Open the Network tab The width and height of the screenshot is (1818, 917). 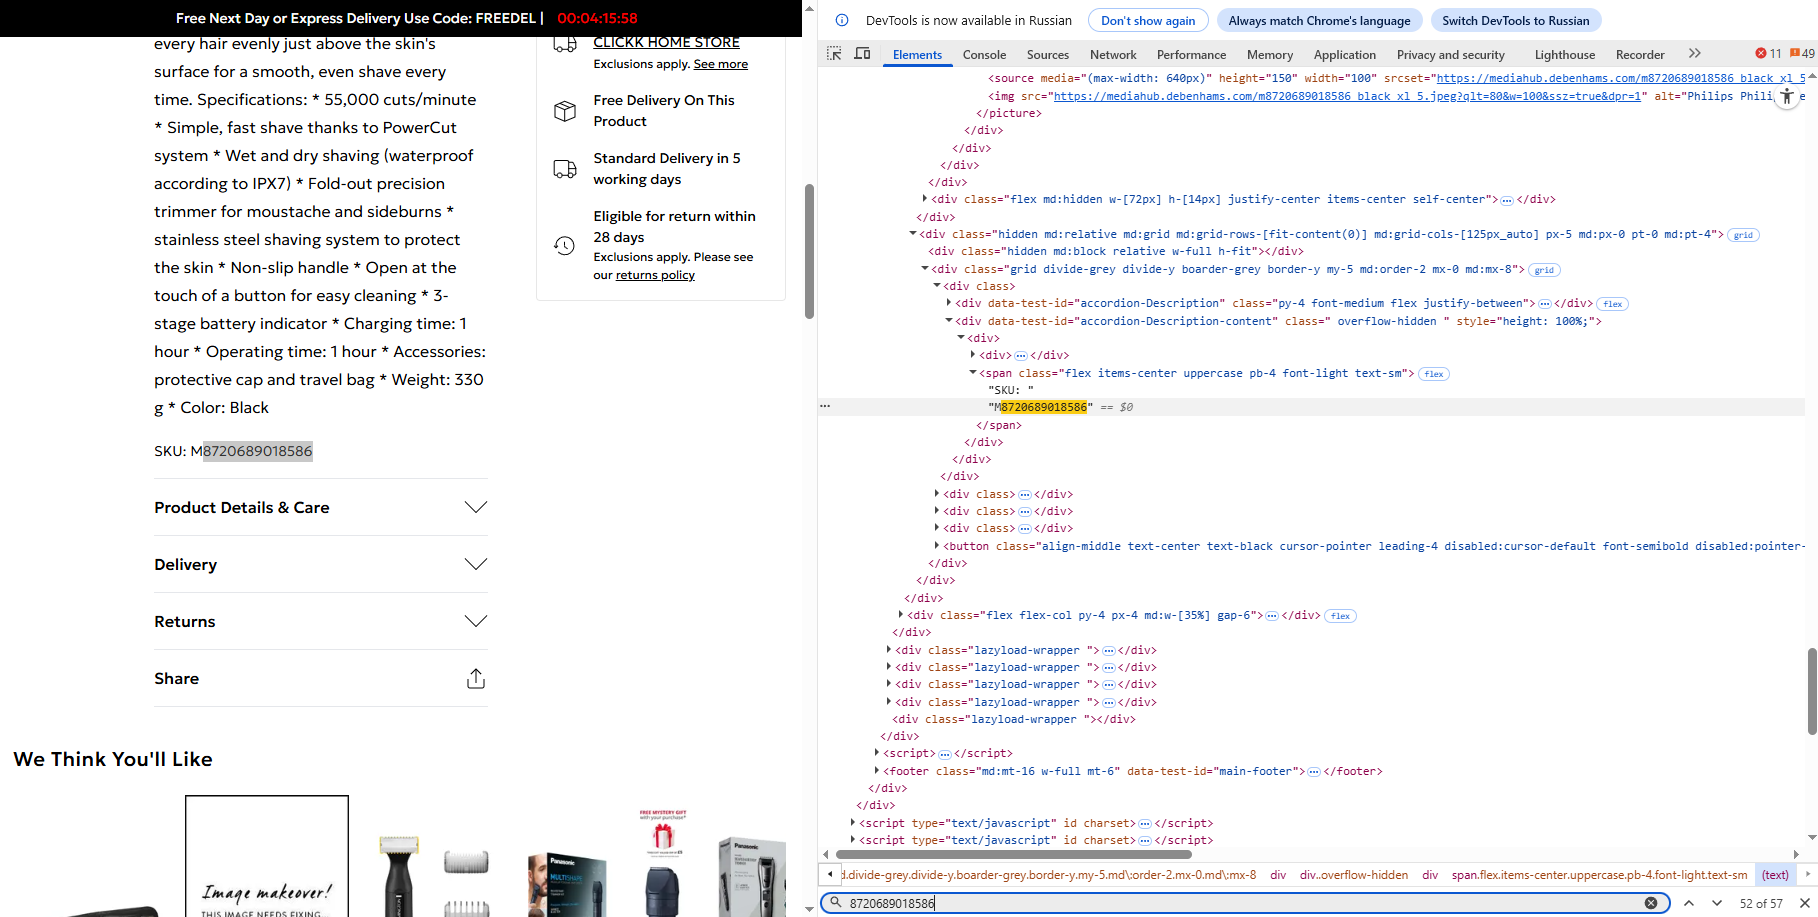(x=1113, y=55)
